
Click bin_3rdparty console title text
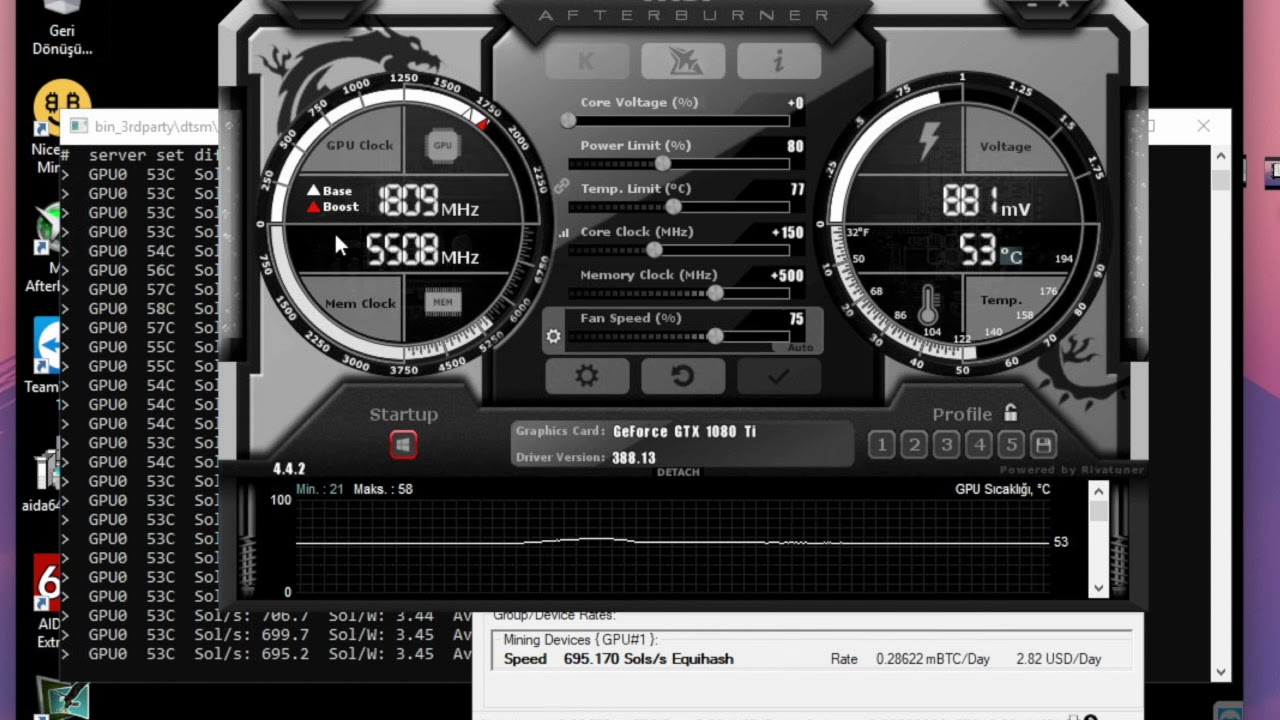point(157,126)
